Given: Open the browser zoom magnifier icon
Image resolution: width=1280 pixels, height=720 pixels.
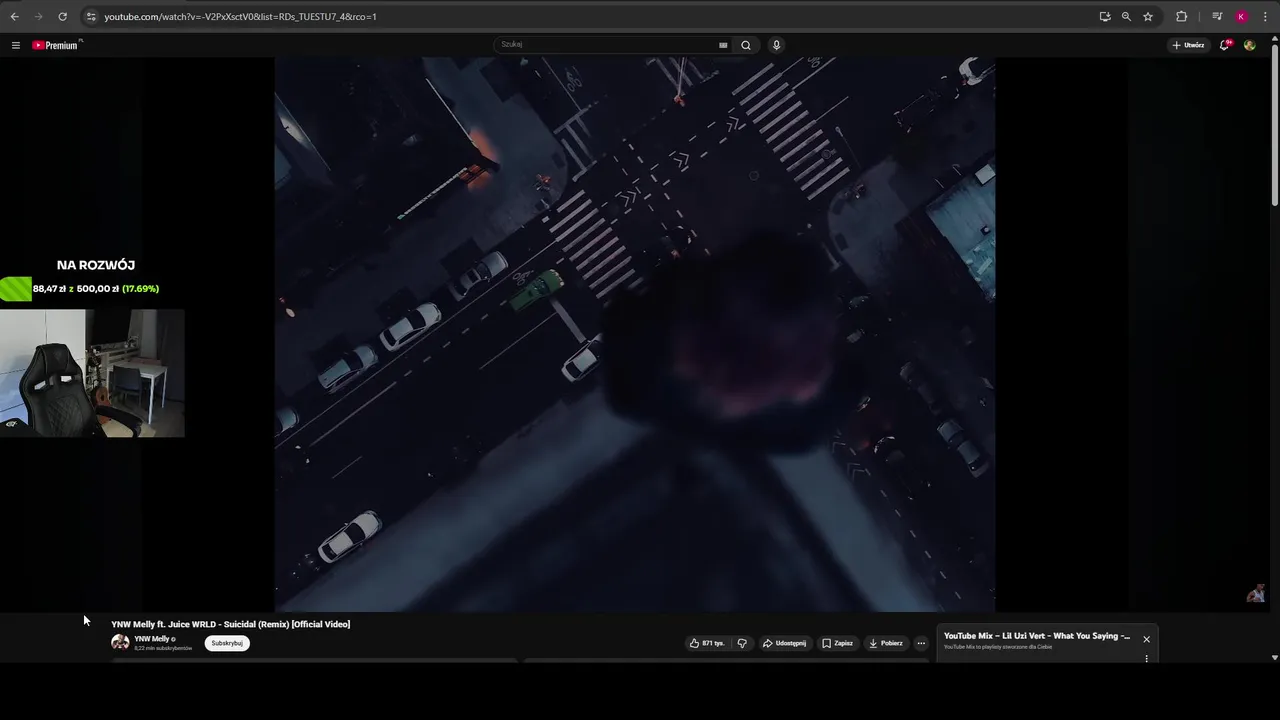Looking at the screenshot, I should (x=1126, y=17).
